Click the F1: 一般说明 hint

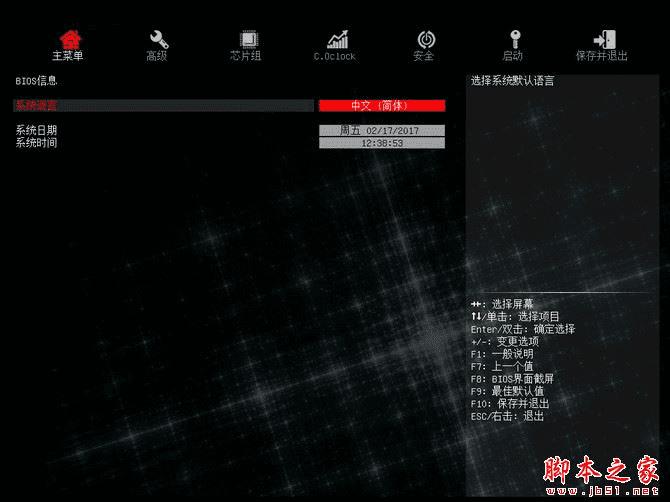coord(502,354)
